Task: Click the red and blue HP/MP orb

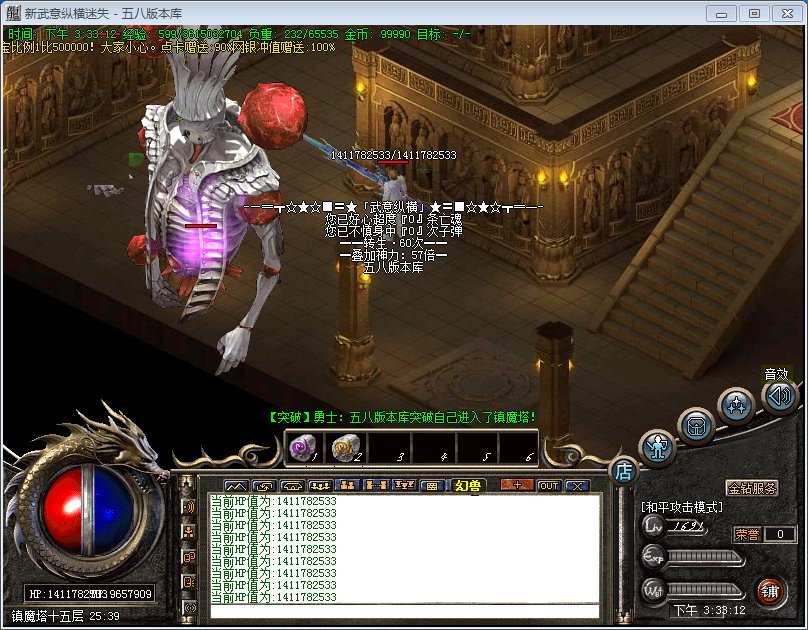Action: point(89,510)
